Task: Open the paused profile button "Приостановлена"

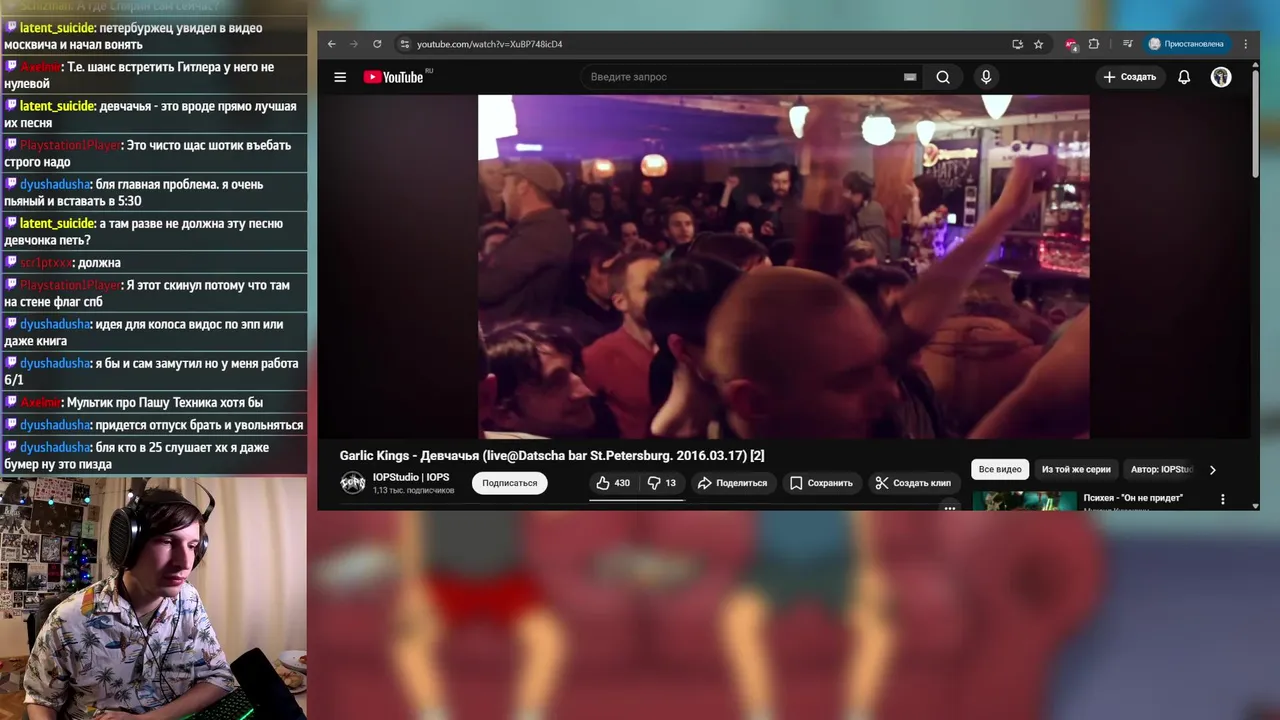Action: point(1186,44)
